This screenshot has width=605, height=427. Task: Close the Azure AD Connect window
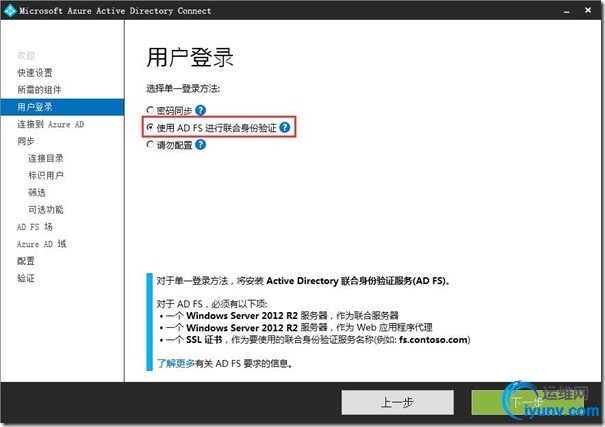[x=588, y=10]
